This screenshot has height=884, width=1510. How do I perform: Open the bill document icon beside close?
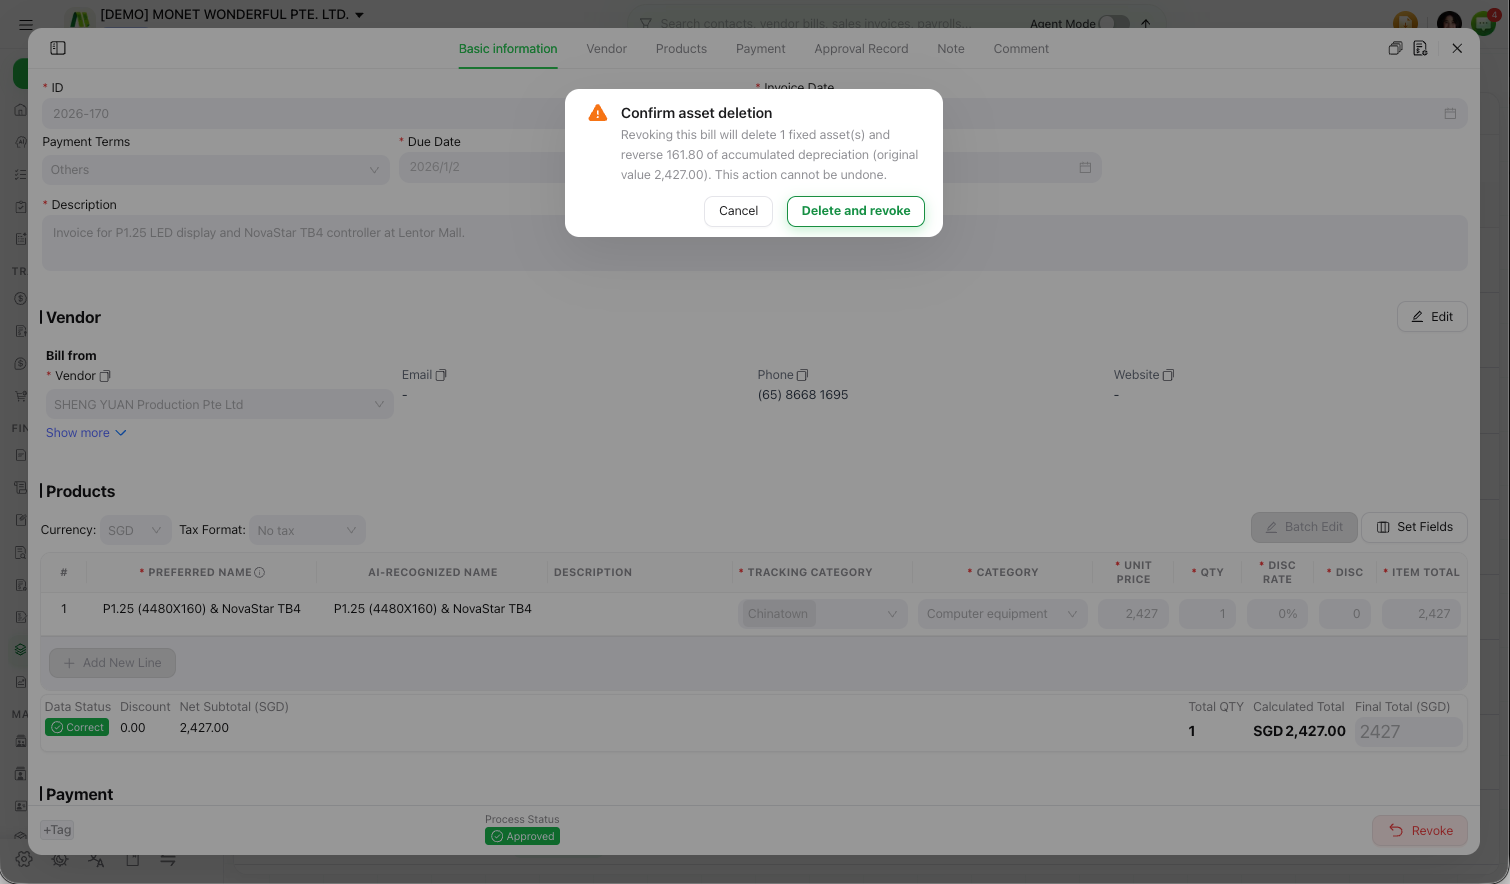1420,48
